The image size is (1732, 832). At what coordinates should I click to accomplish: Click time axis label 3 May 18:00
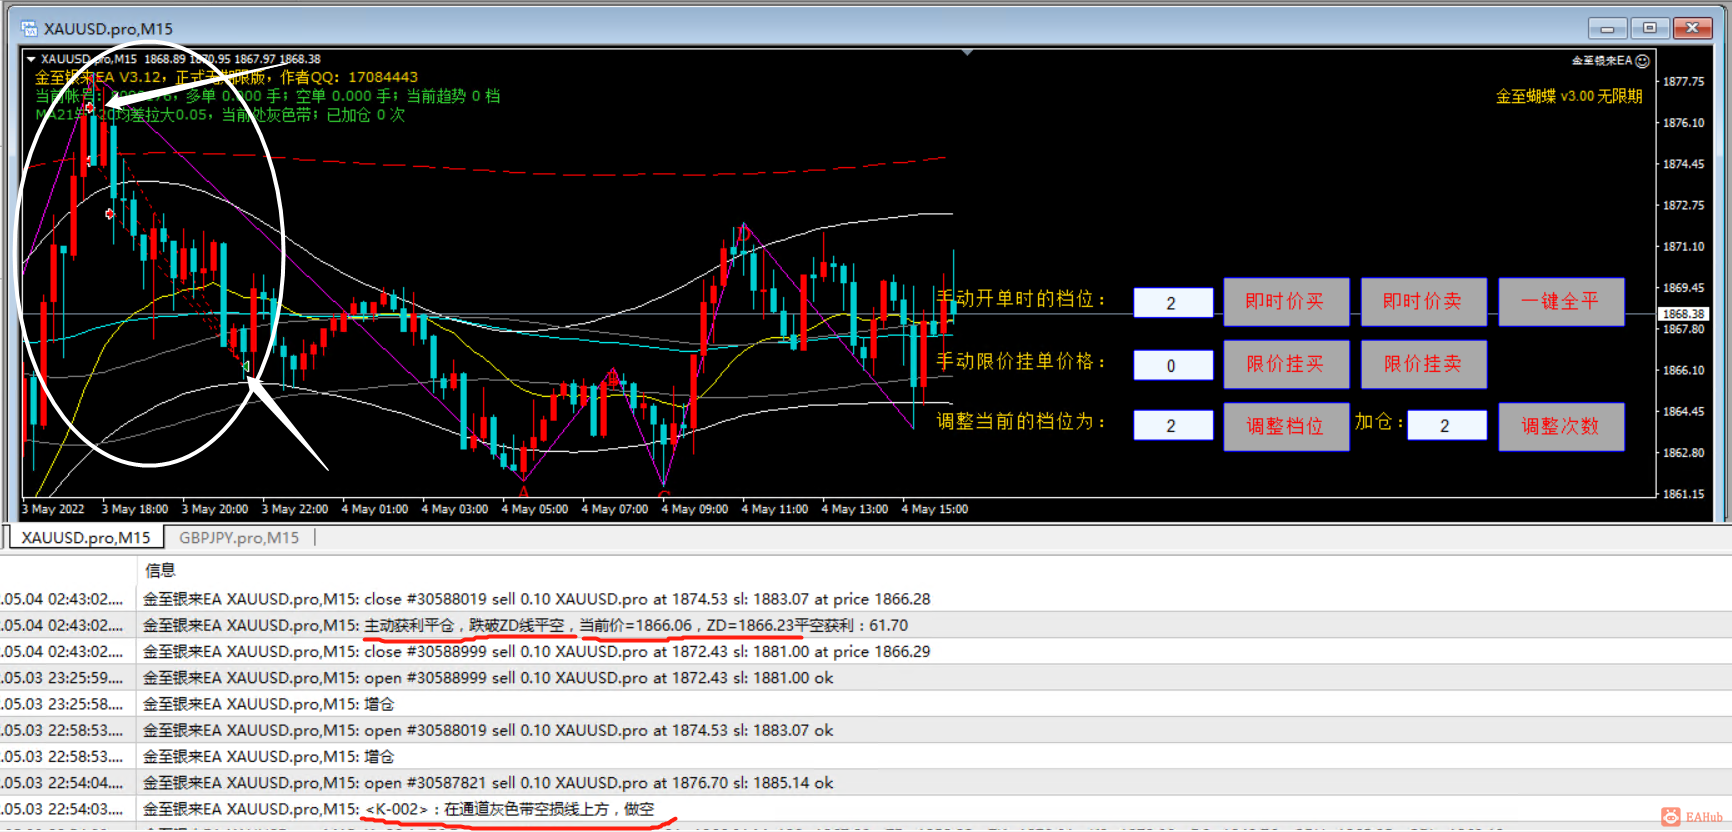(x=135, y=509)
